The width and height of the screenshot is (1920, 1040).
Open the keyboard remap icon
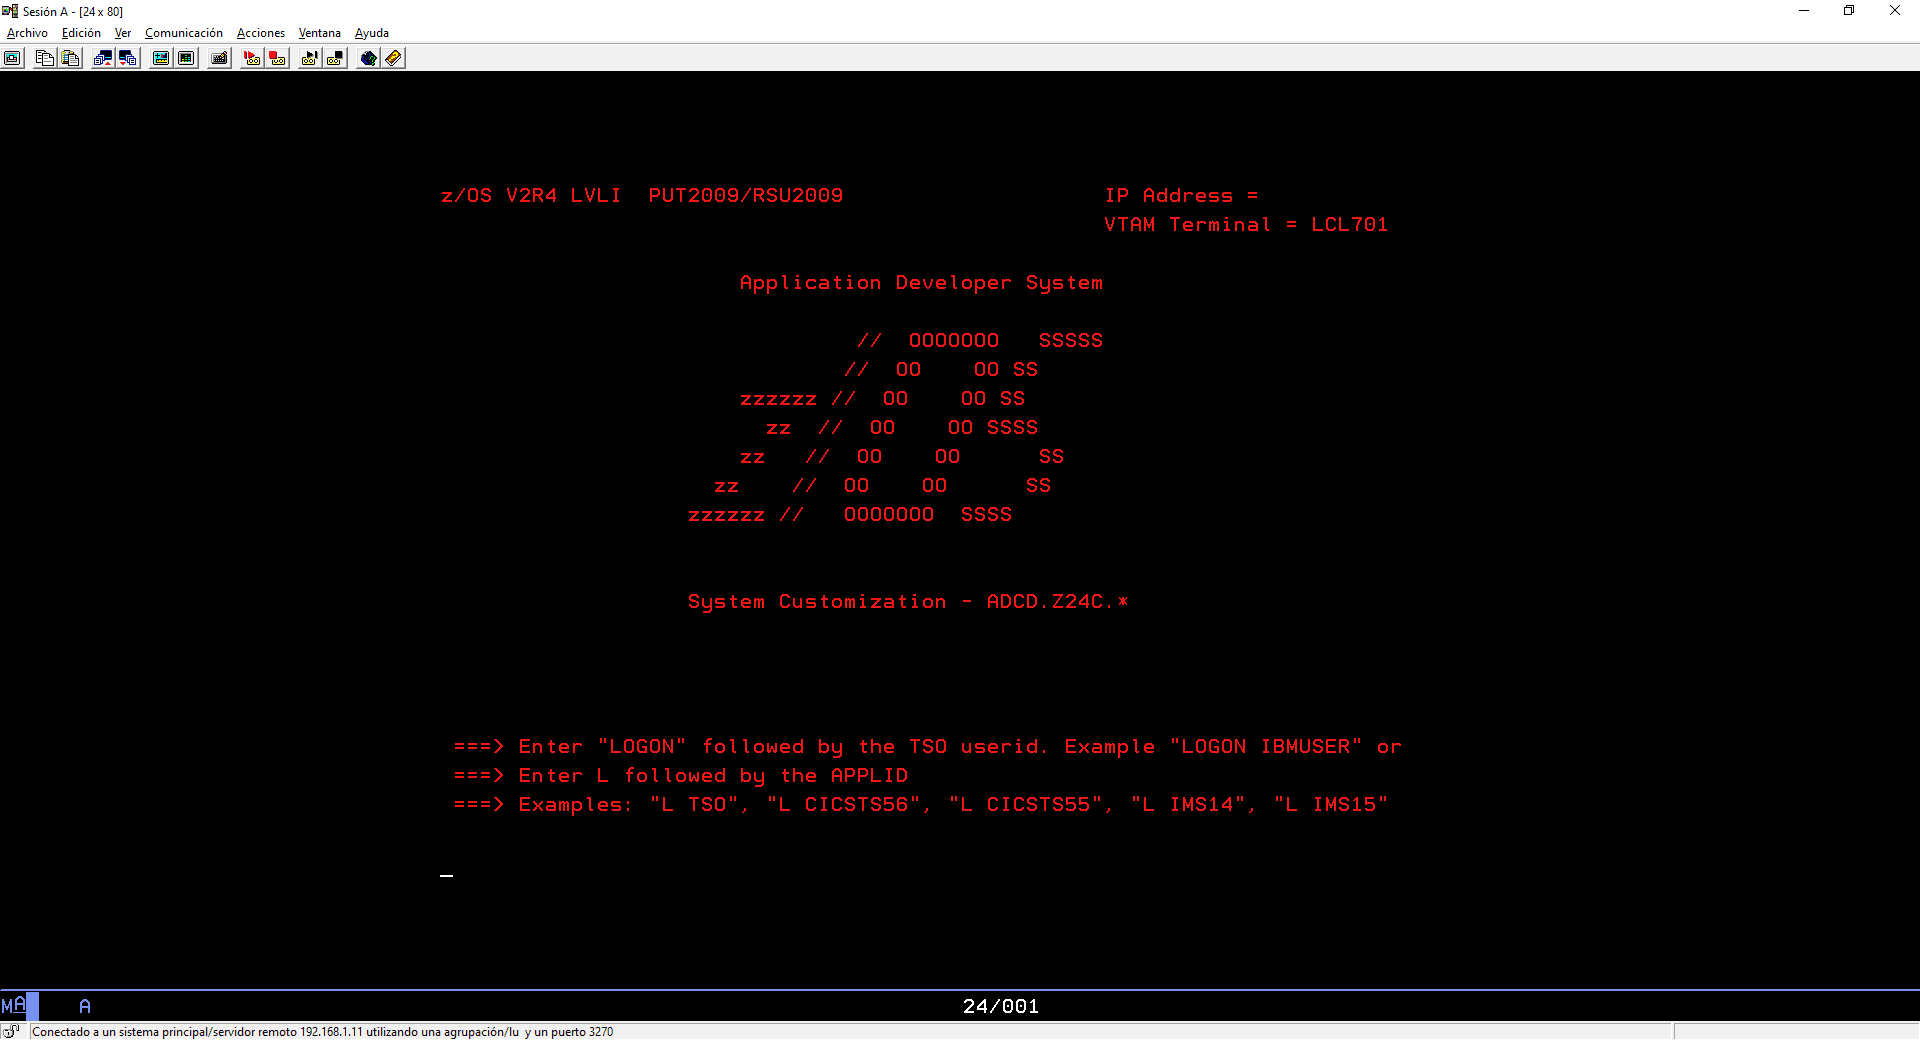coord(218,58)
